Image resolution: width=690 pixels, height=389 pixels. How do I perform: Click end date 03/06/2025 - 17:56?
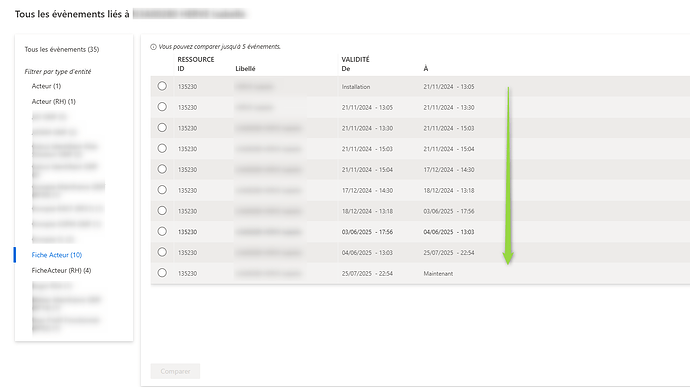click(449, 211)
